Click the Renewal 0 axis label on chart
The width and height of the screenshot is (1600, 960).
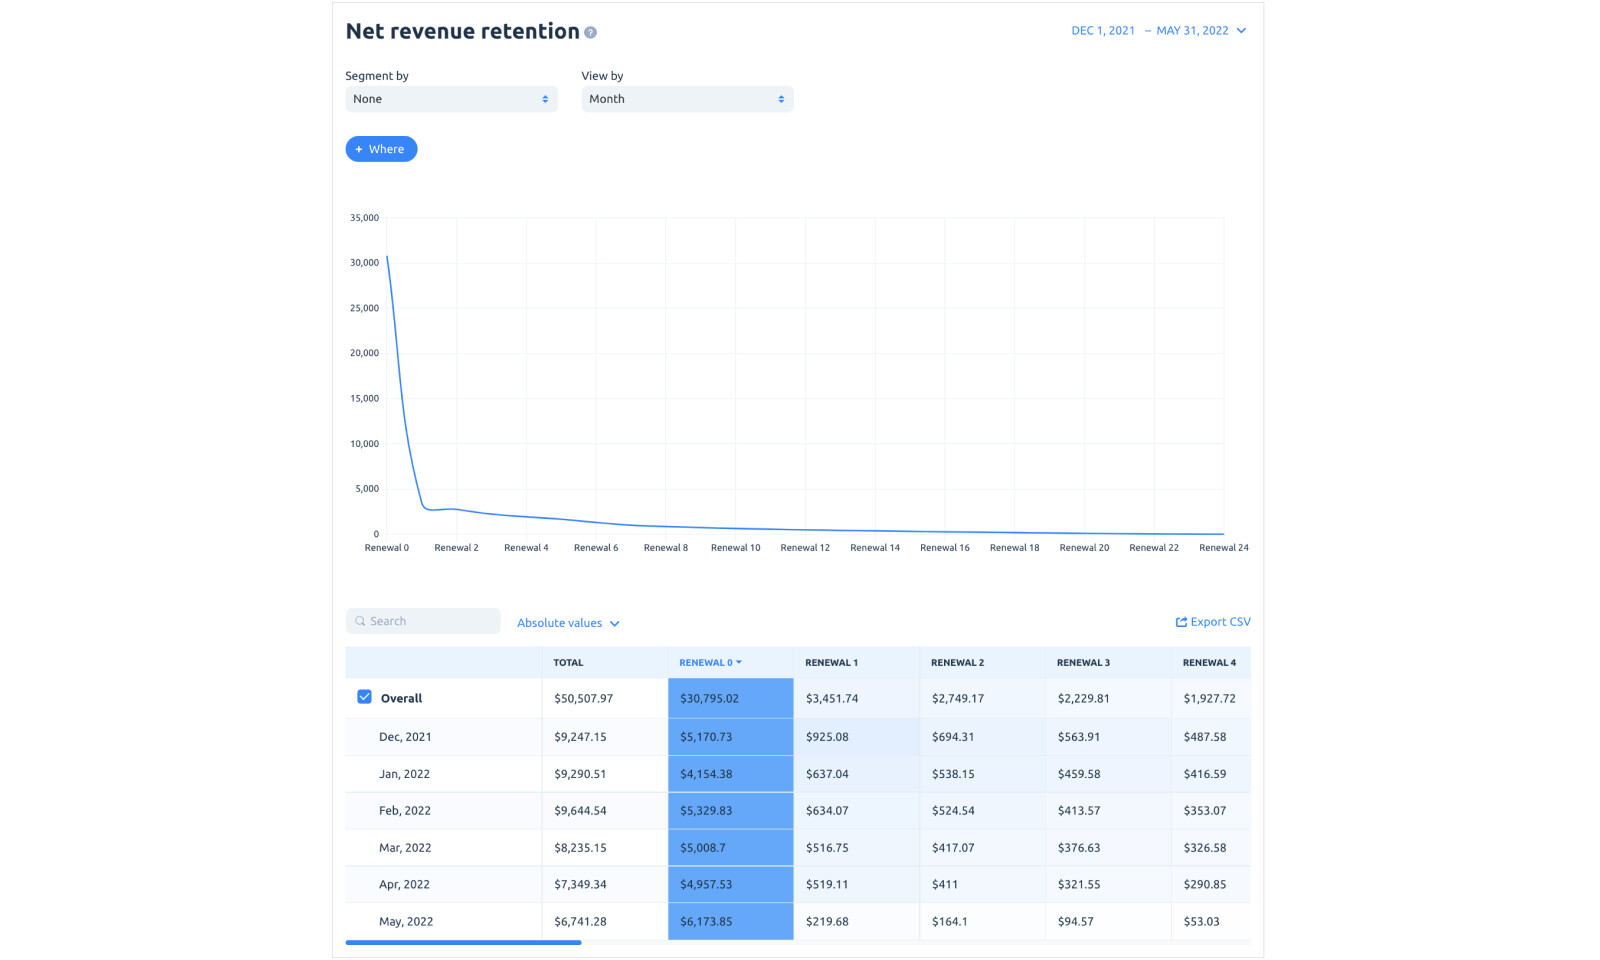tap(386, 548)
